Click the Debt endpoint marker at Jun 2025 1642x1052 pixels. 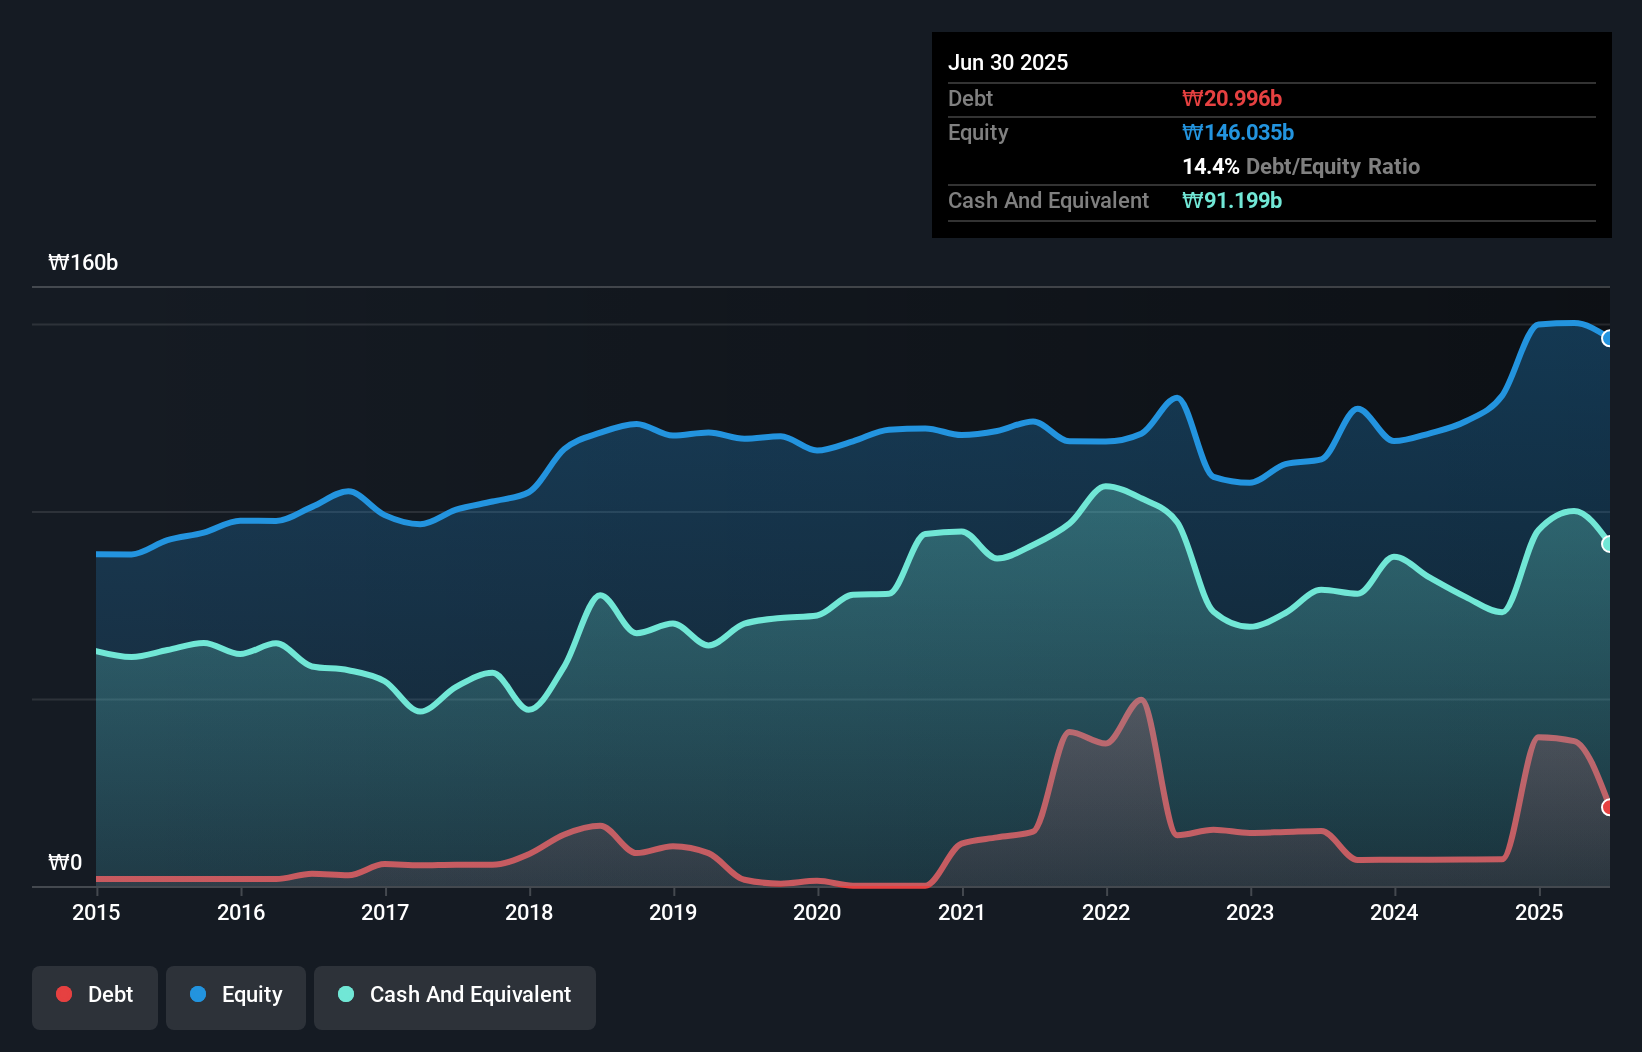click(1608, 807)
